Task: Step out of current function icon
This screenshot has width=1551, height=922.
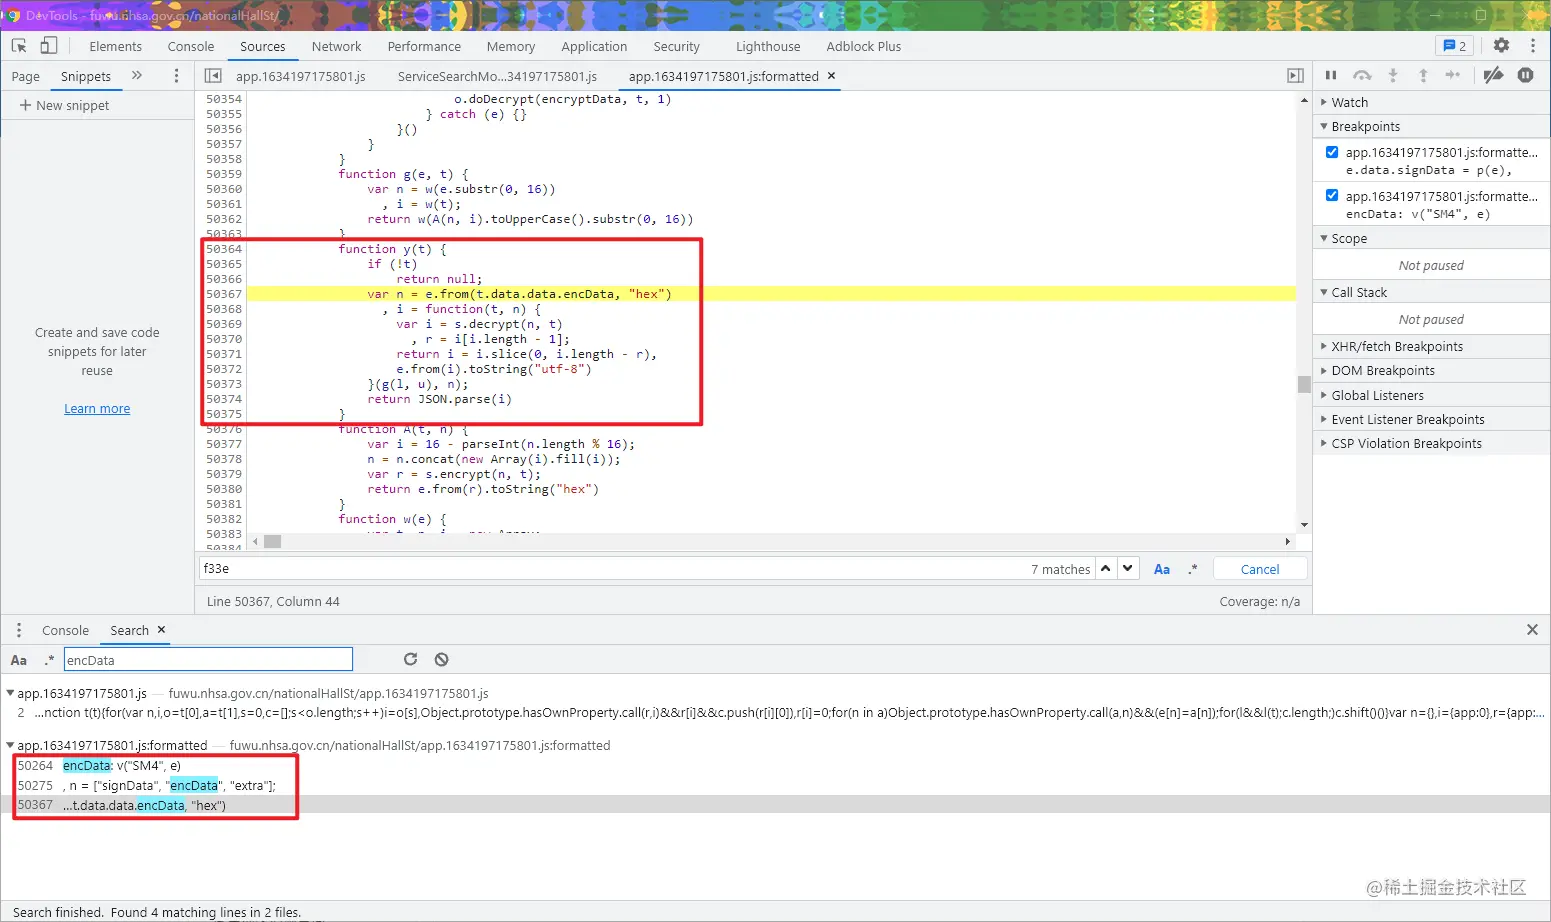Action: pyautogui.click(x=1423, y=75)
